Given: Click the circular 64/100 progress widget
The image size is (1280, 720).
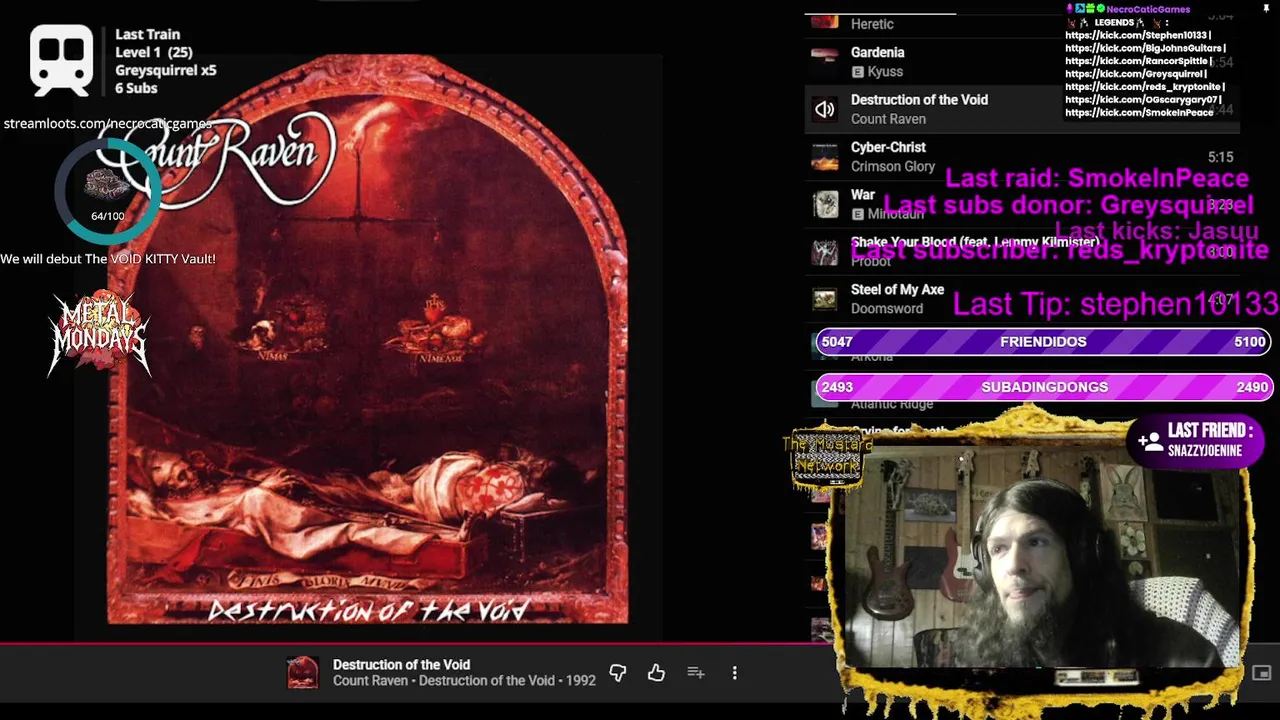Looking at the screenshot, I should (x=107, y=190).
